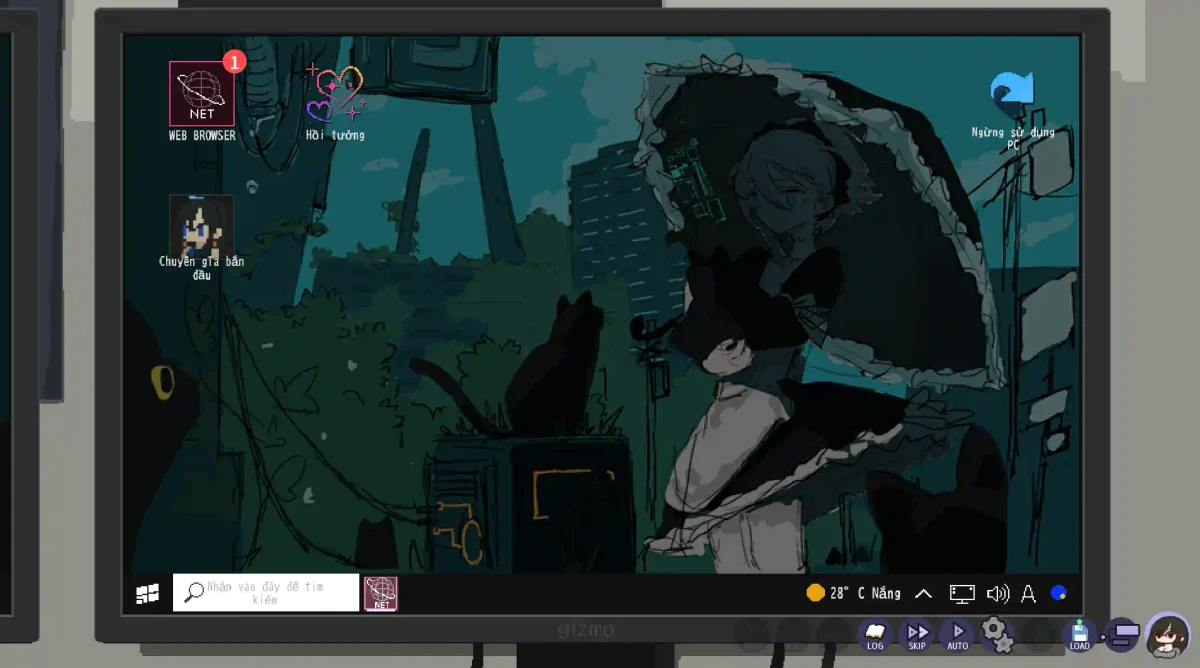Click the blue circle notification tray icon
The image size is (1200, 668).
1058,593
